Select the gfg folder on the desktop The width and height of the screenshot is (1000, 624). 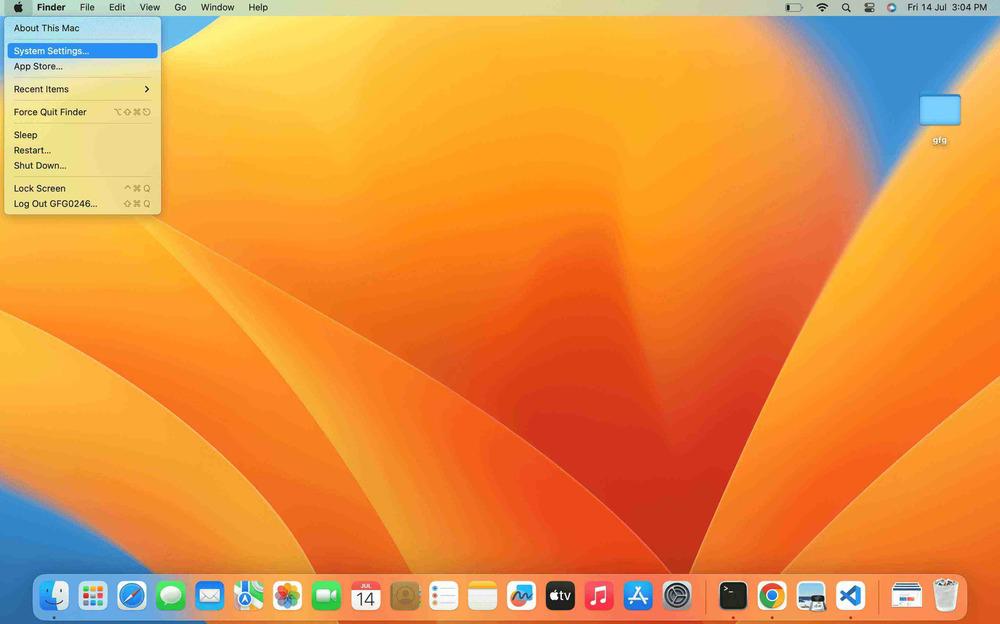coord(939,111)
